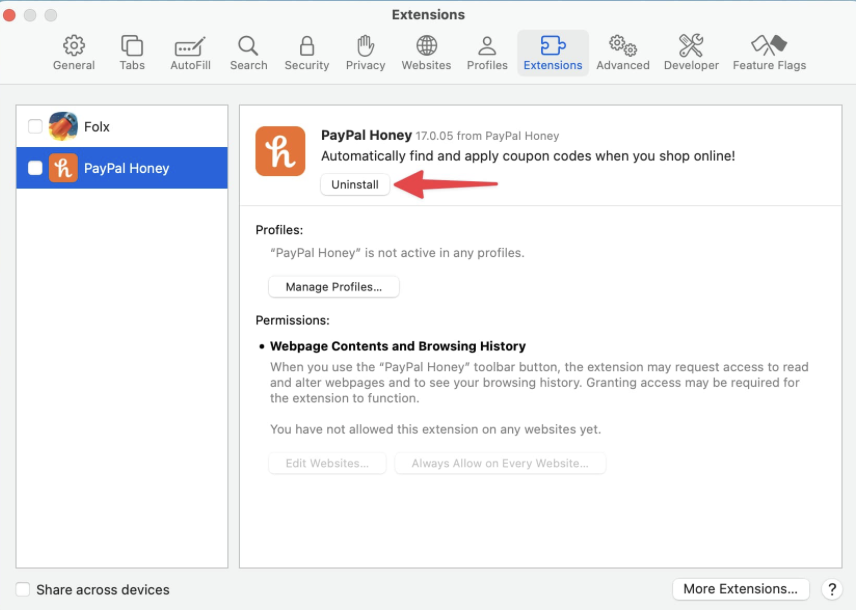Image resolution: width=856 pixels, height=610 pixels.
Task: Click the Permissions: section label
Action: pyautogui.click(x=293, y=320)
